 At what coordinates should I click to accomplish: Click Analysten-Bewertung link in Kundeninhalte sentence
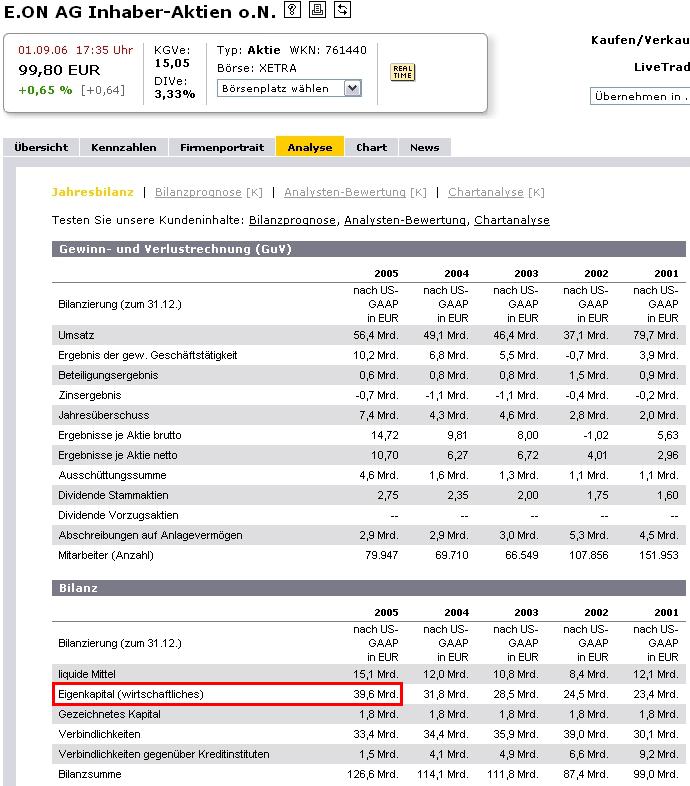pos(405,220)
